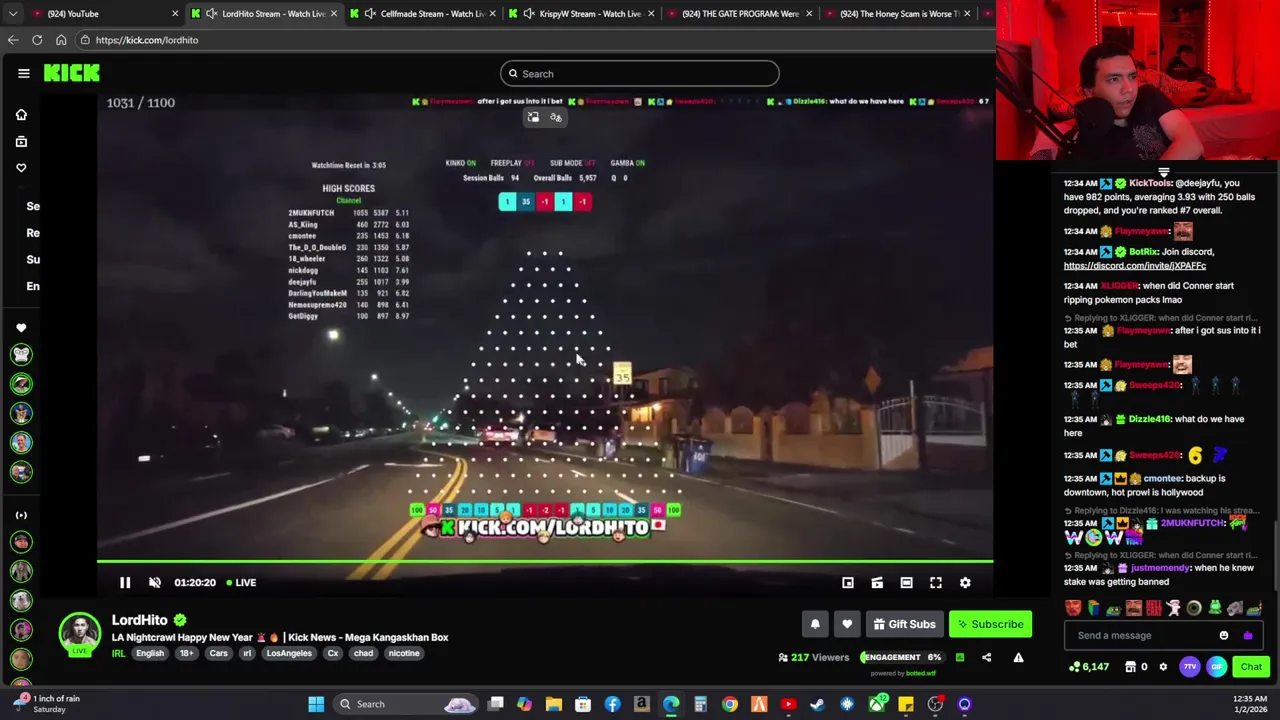Reload the page in browser

37,40
